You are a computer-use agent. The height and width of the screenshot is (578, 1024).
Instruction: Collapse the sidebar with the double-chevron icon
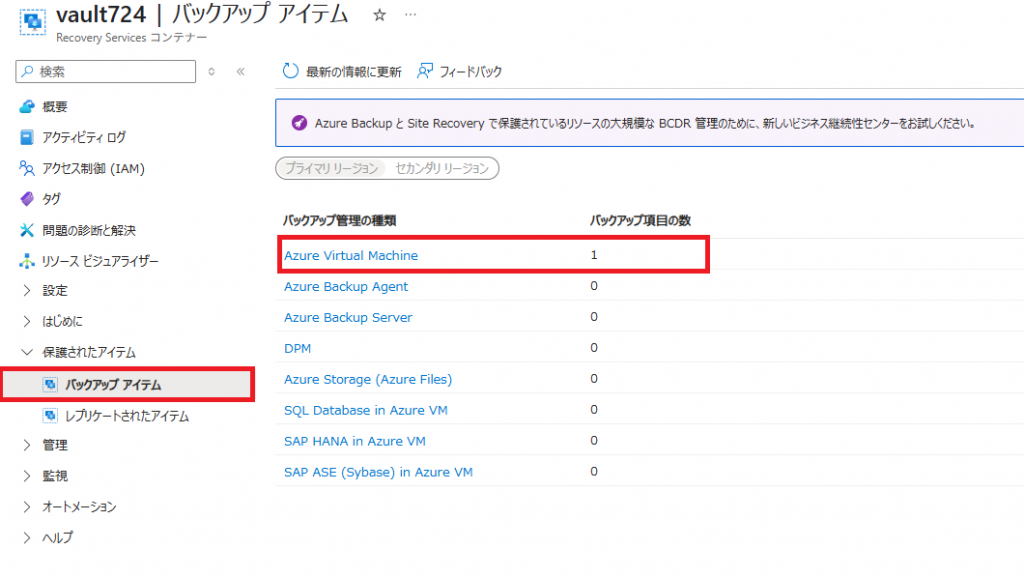coord(240,72)
